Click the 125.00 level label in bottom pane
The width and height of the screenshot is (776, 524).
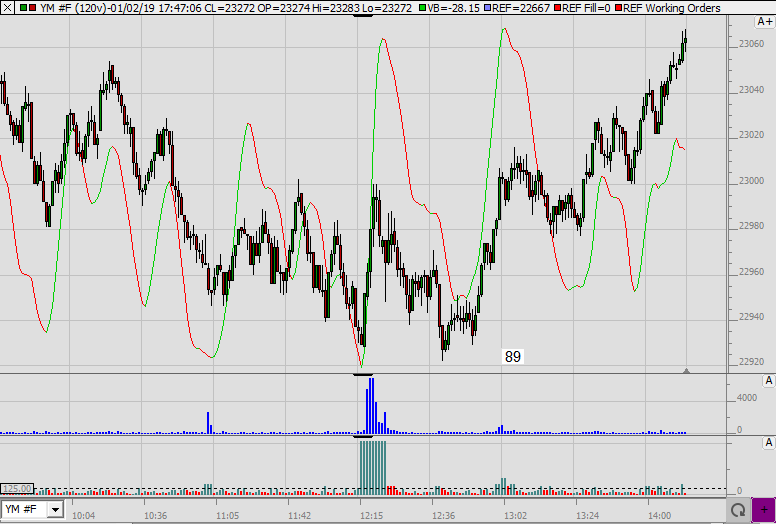click(x=17, y=489)
